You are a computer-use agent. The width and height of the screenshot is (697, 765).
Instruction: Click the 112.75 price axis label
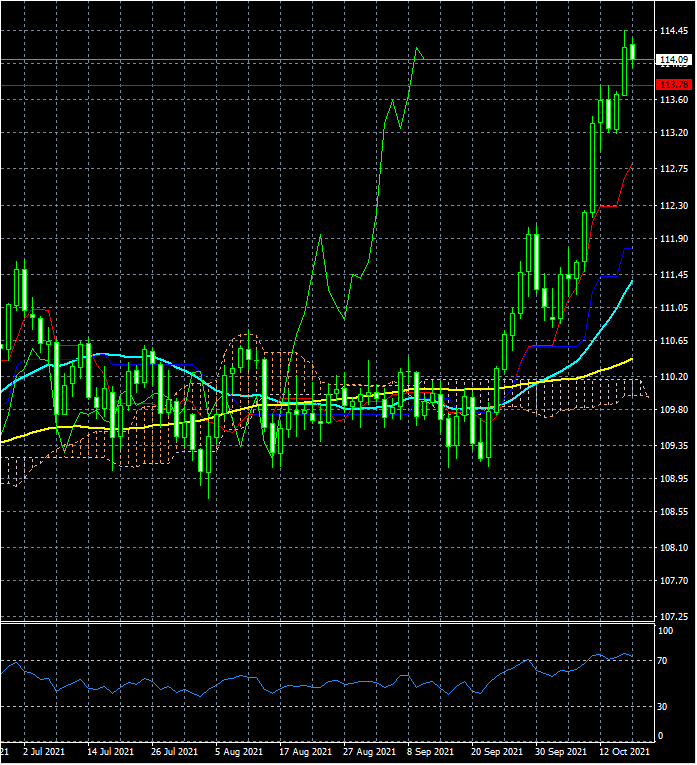[674, 169]
